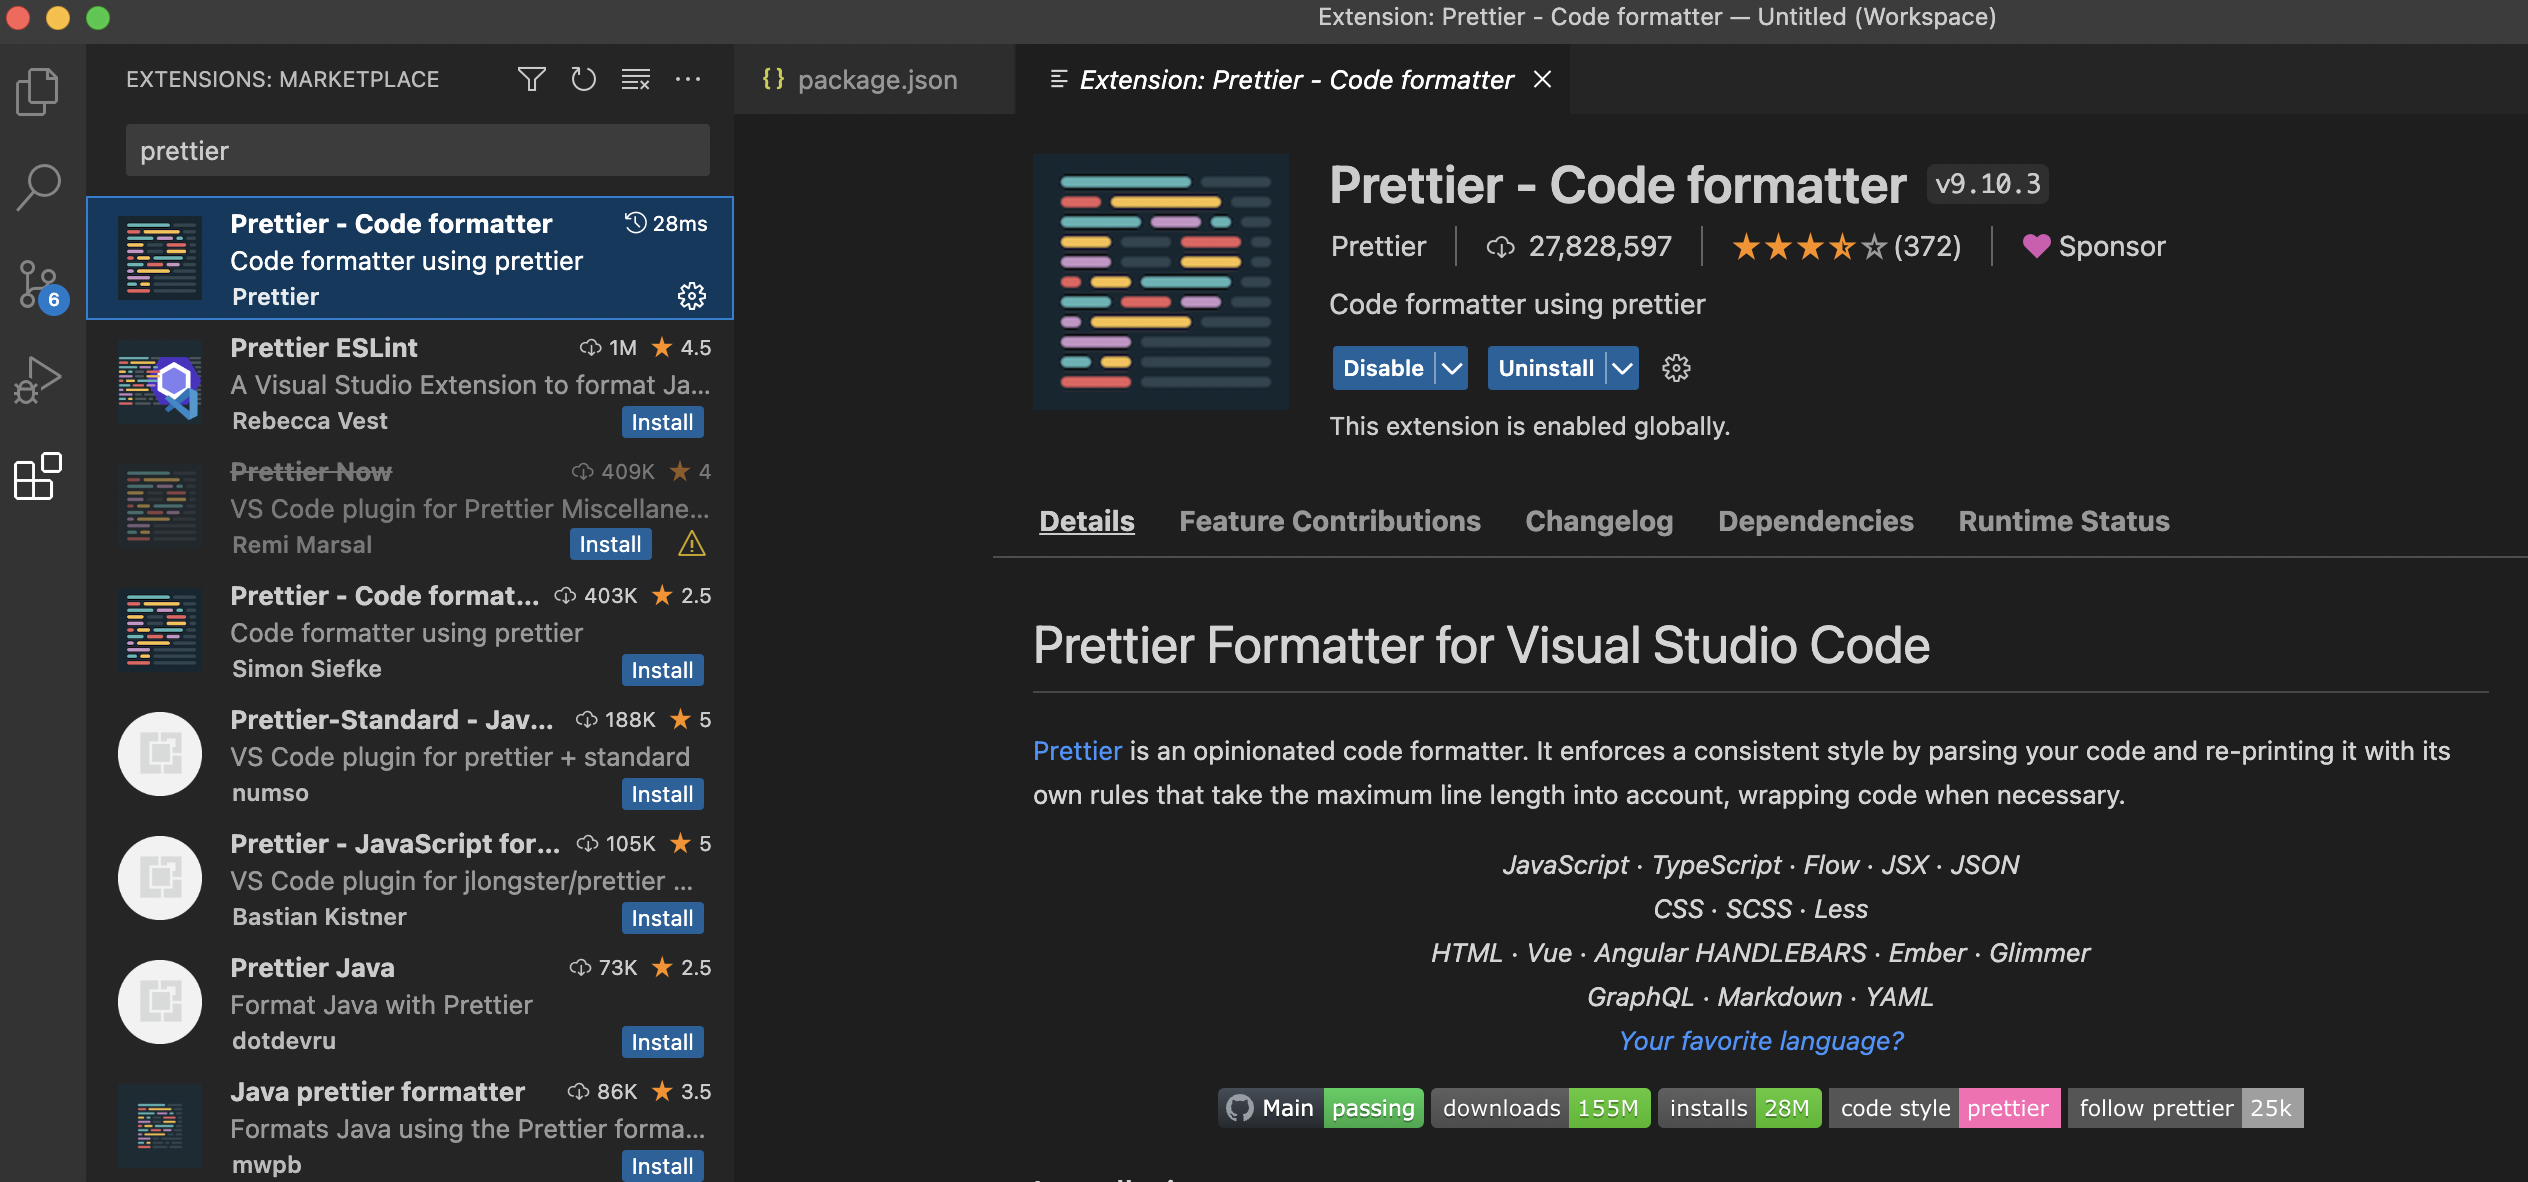Expand the Uninstall dropdown arrow
Image resolution: width=2528 pixels, height=1182 pixels.
(1622, 368)
